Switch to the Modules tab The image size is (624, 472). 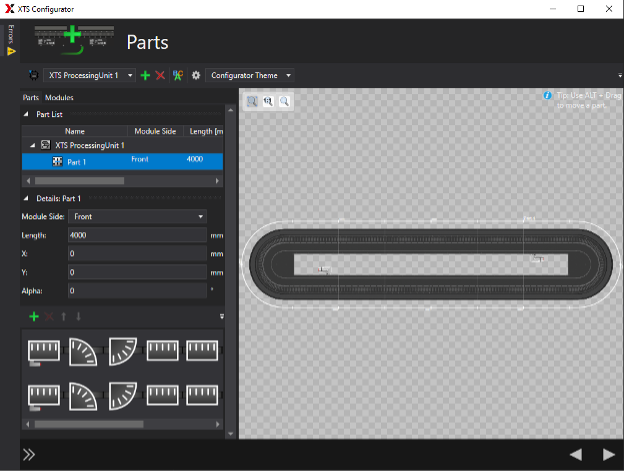click(59, 98)
